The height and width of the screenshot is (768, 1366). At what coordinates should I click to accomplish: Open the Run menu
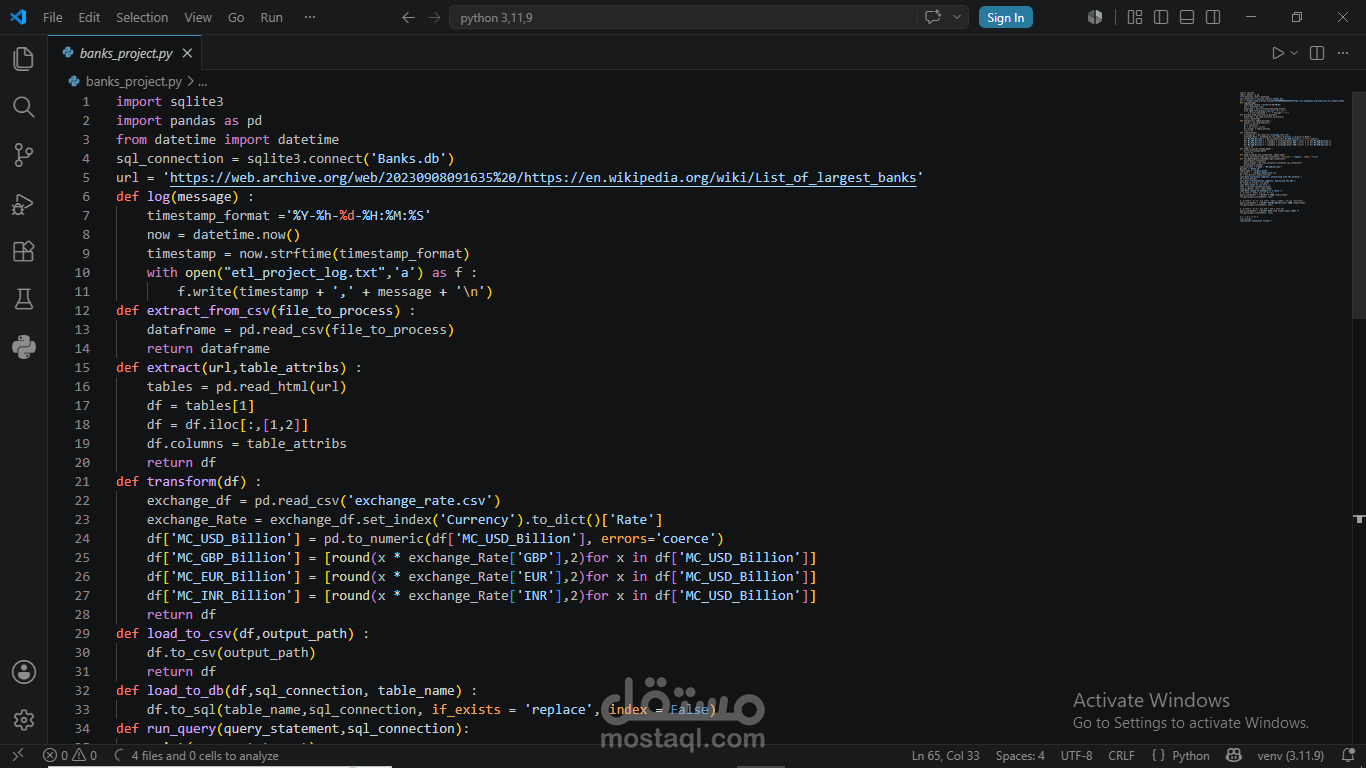tap(271, 17)
